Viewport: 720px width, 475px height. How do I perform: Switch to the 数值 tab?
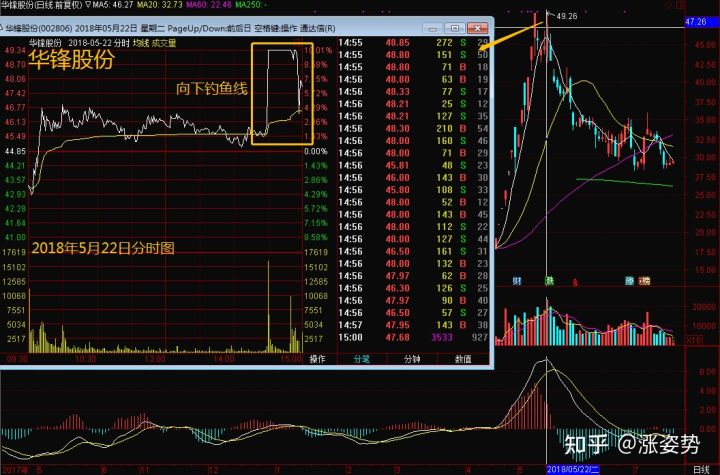click(x=463, y=359)
